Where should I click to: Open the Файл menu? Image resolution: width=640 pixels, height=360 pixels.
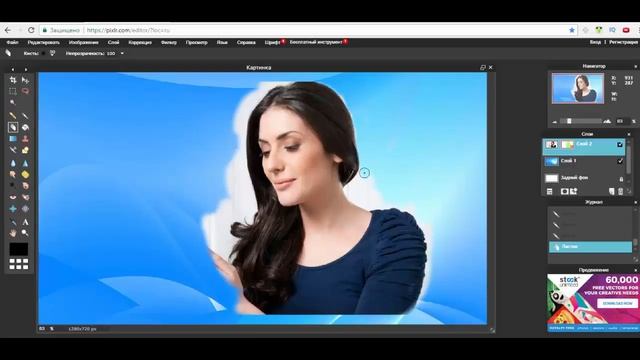[x=12, y=42]
